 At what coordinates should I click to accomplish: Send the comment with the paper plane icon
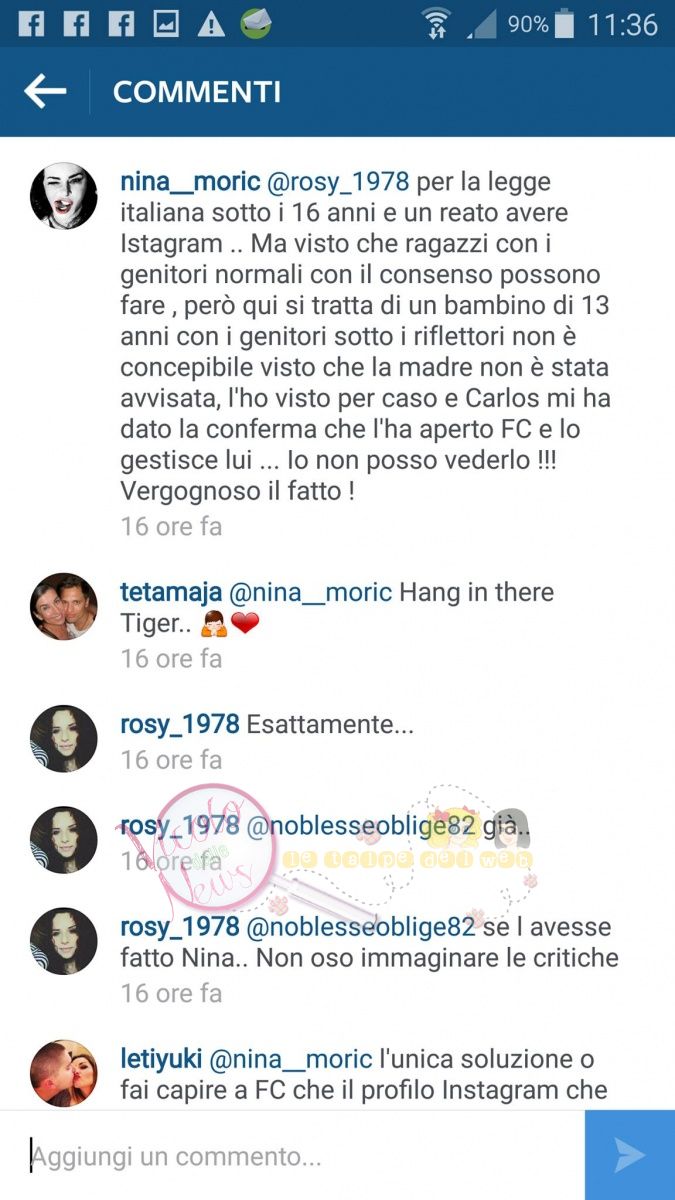click(x=630, y=1155)
